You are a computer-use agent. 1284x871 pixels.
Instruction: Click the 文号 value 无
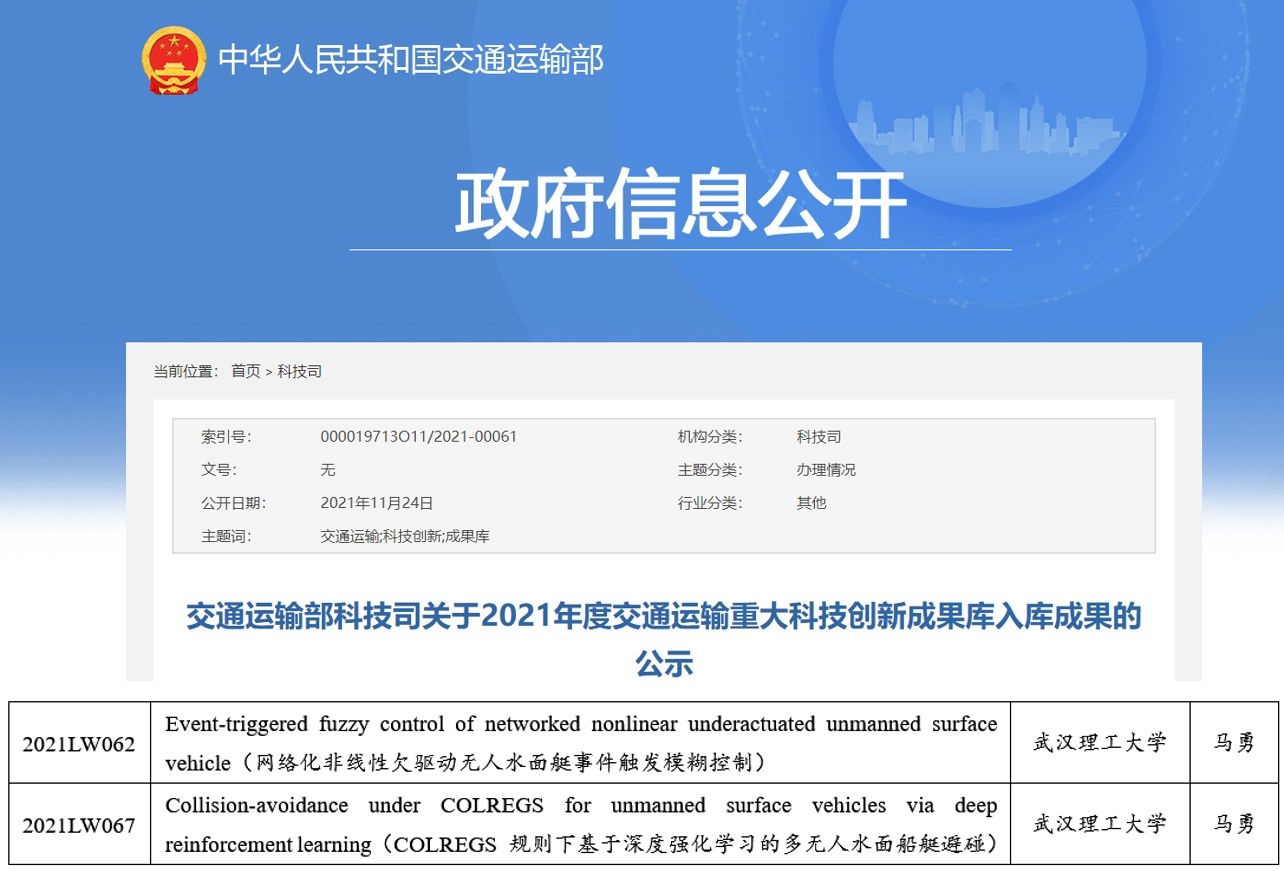coord(328,470)
